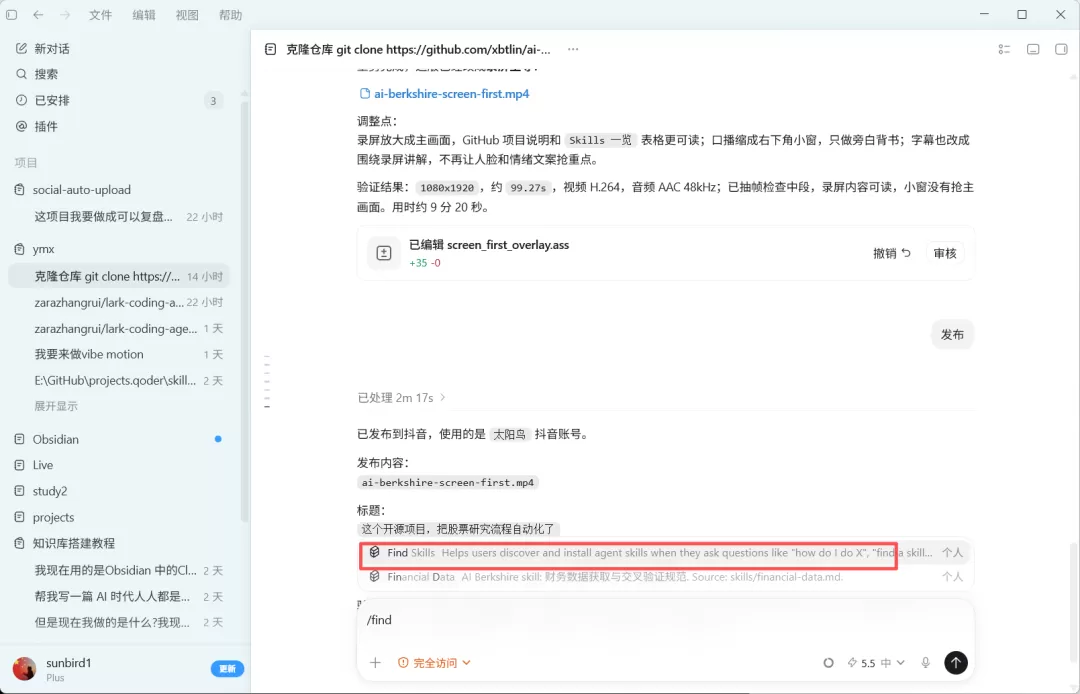
Task: Click the sunbird1 profile avatar
Action: (25, 669)
